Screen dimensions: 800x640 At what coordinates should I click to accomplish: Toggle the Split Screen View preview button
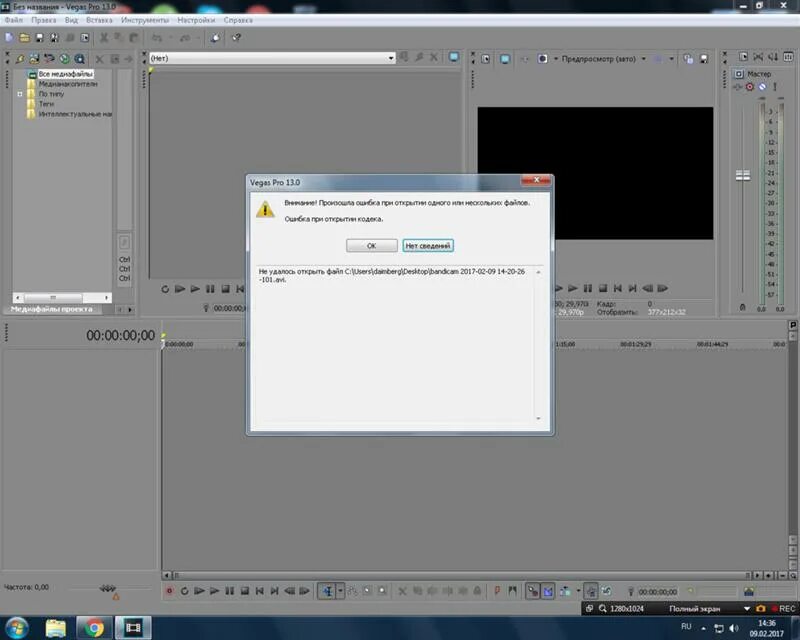click(x=542, y=59)
